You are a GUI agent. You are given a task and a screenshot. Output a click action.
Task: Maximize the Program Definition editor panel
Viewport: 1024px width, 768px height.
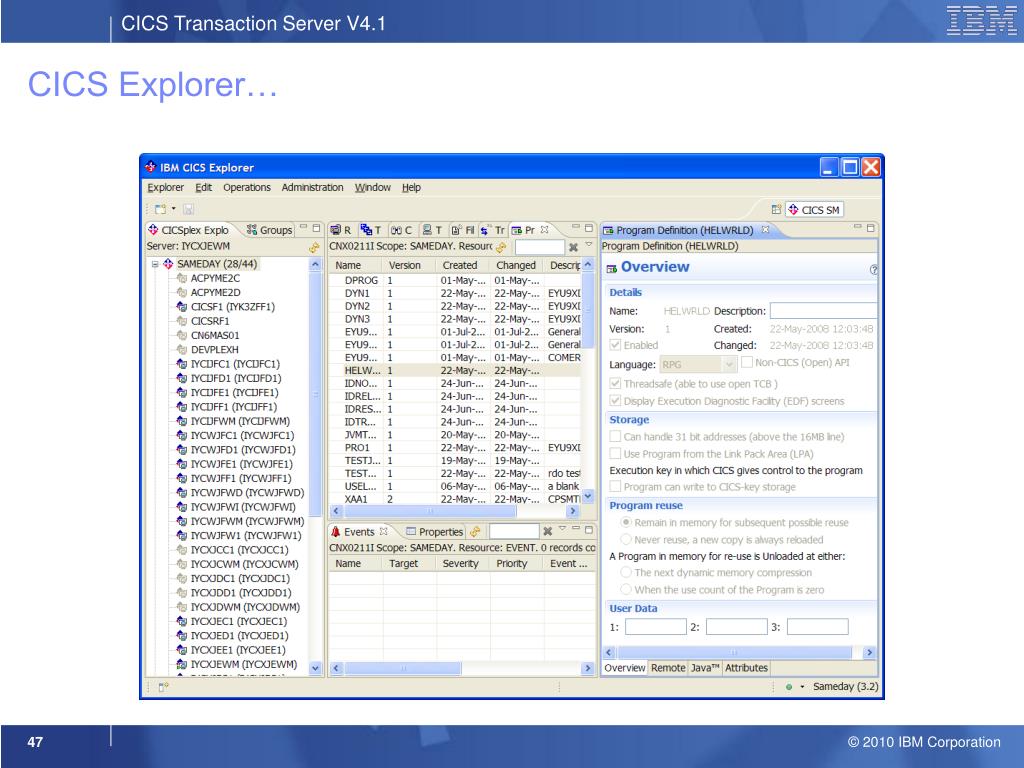click(x=870, y=228)
